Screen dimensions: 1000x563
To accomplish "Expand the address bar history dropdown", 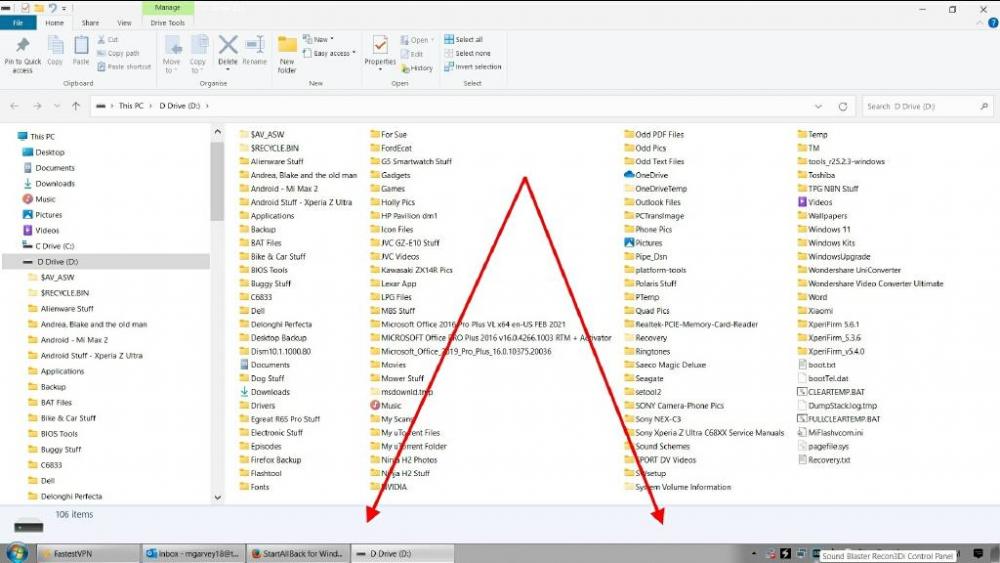I will tap(821, 106).
